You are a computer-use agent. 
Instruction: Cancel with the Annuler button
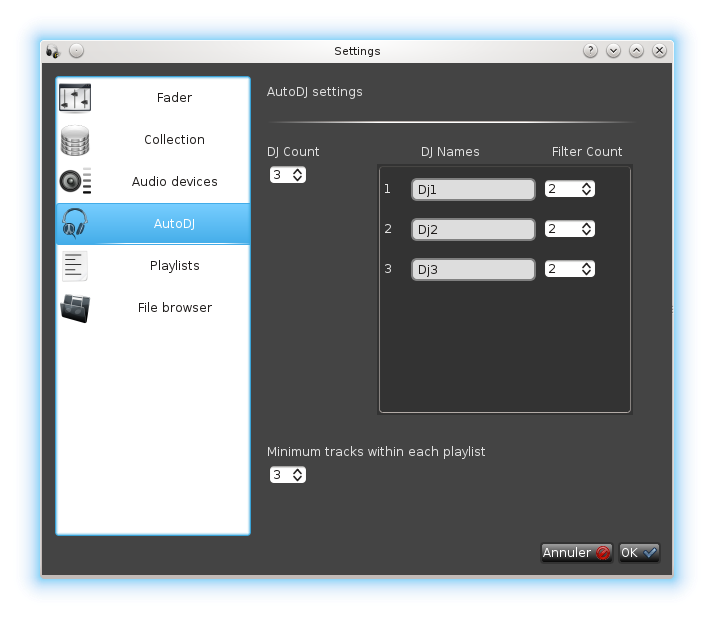pos(576,552)
